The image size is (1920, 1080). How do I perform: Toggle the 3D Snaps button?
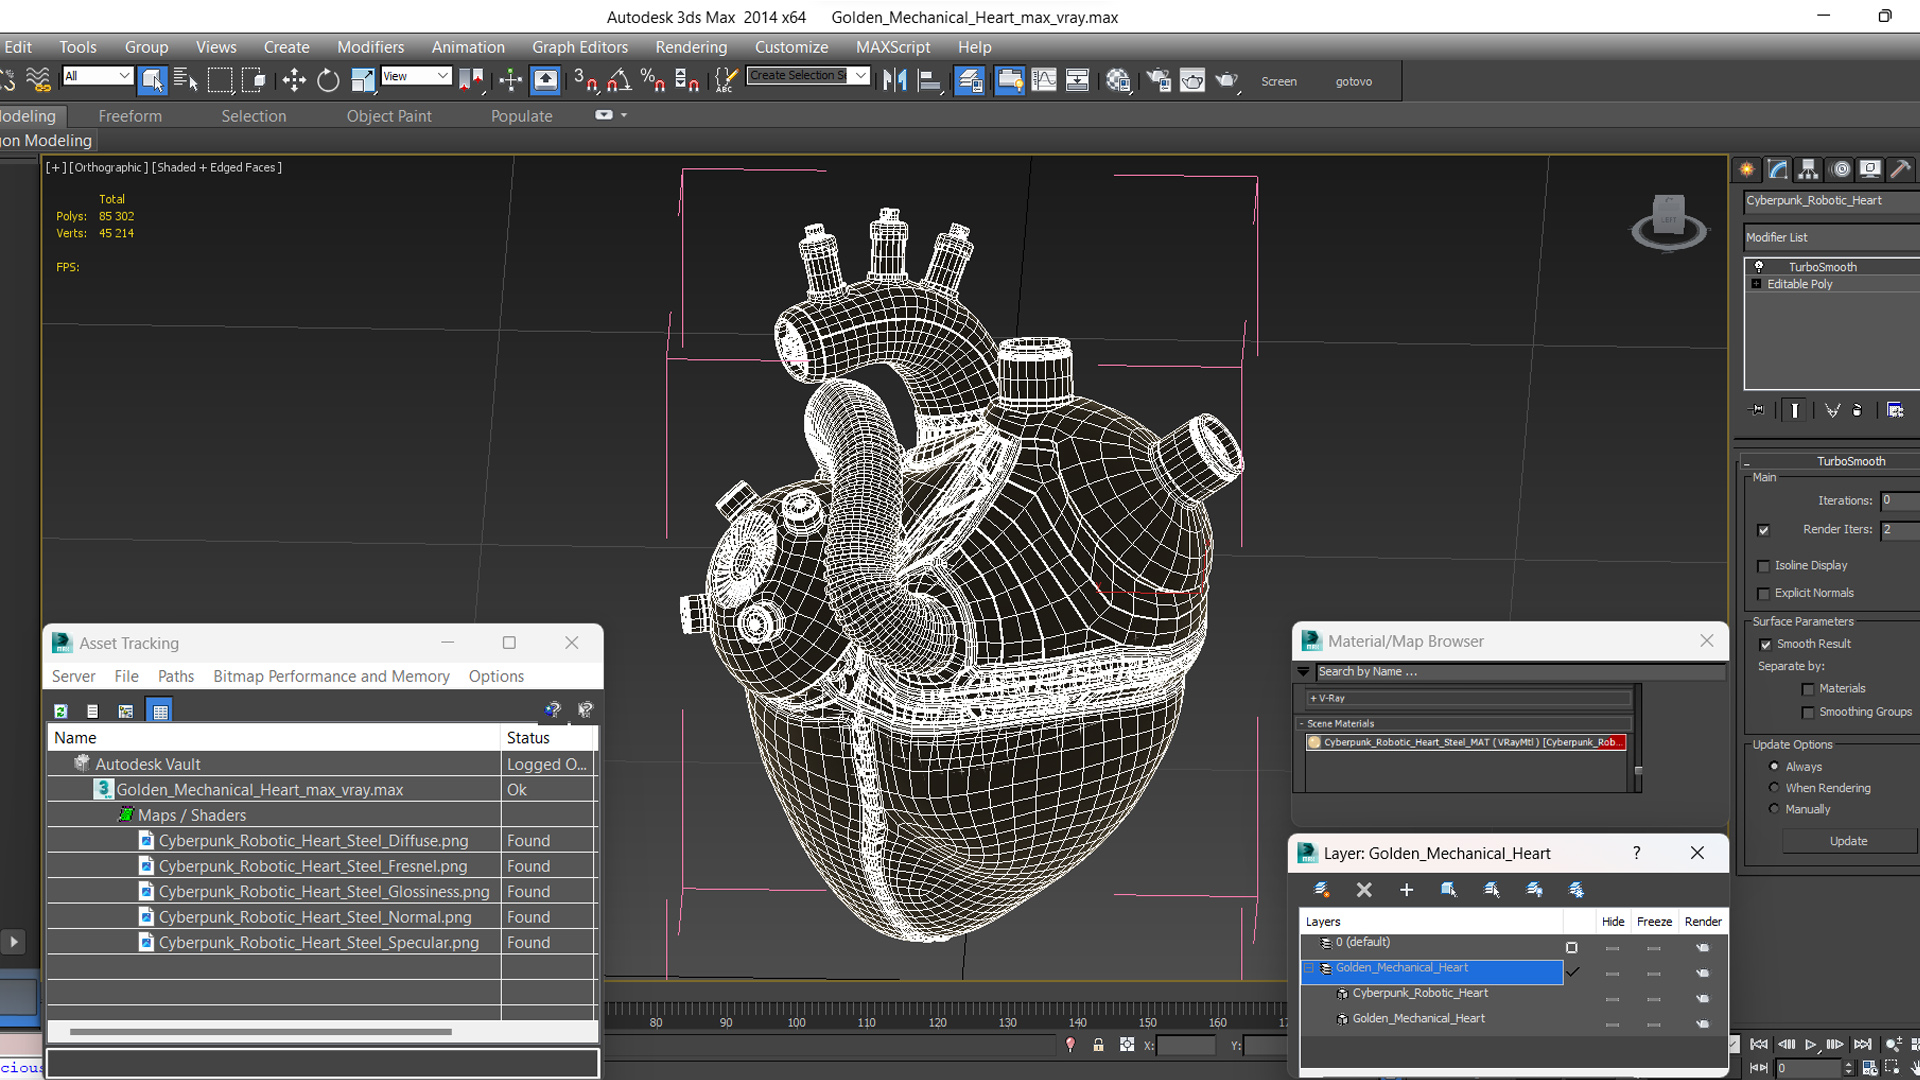[585, 80]
